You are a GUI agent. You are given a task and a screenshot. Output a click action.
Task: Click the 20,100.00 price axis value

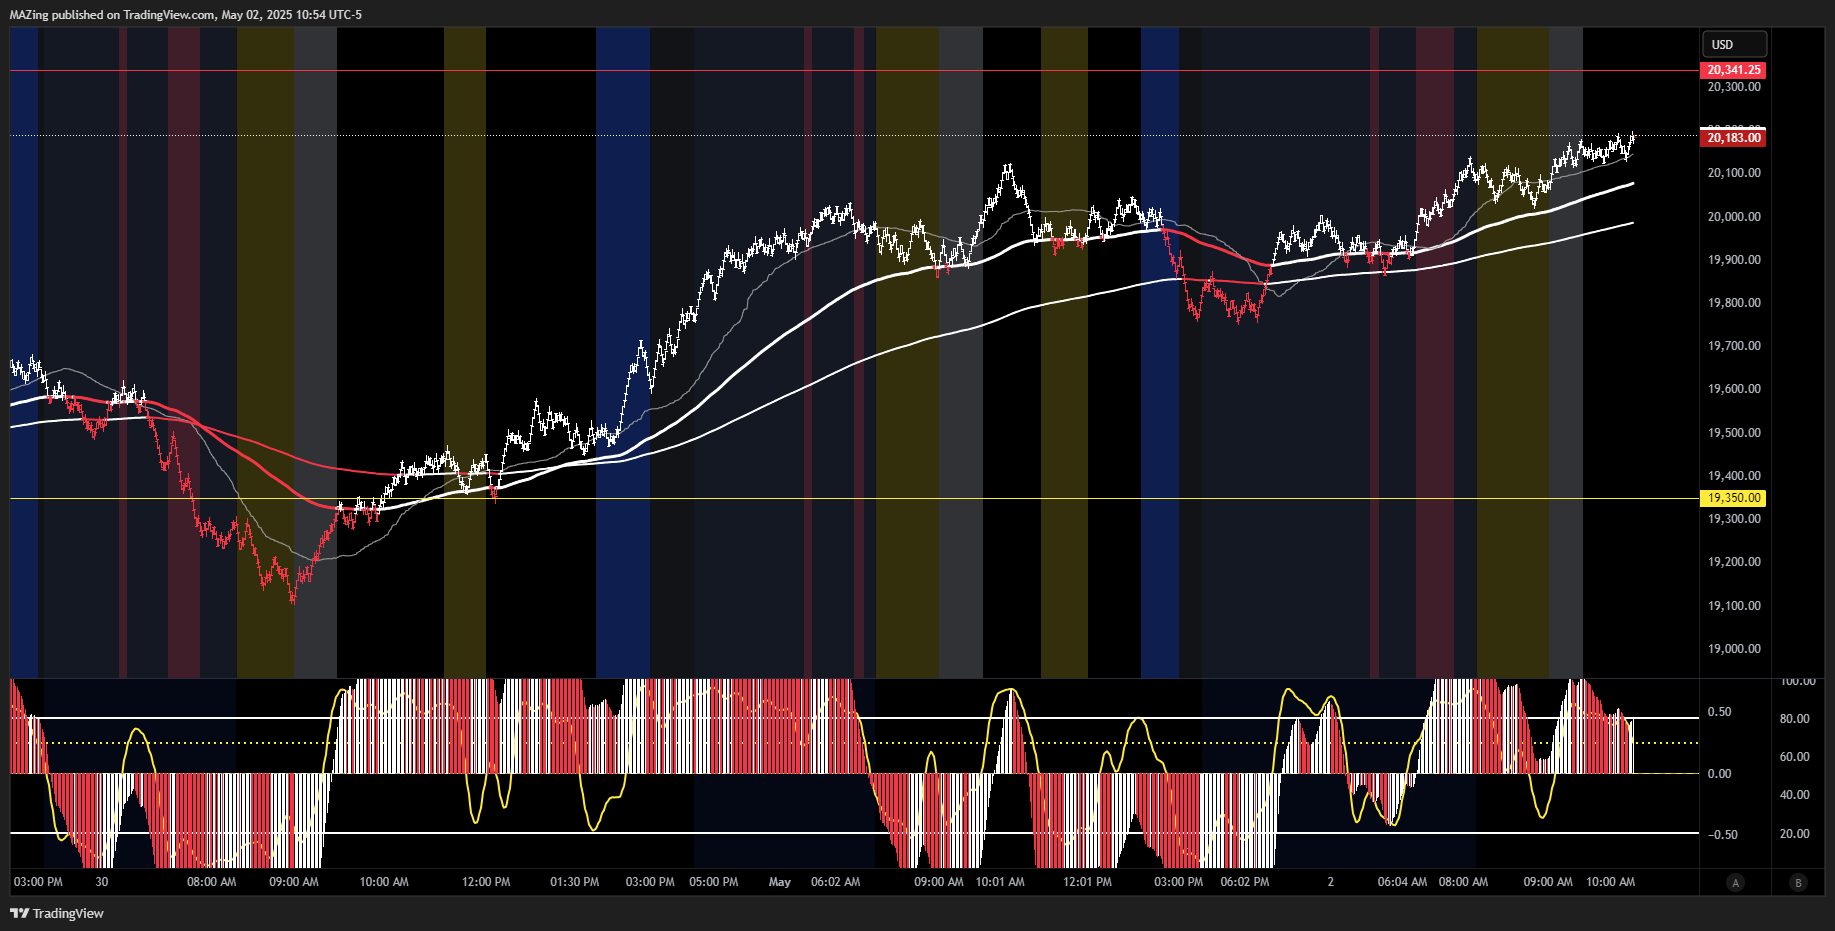click(1734, 173)
